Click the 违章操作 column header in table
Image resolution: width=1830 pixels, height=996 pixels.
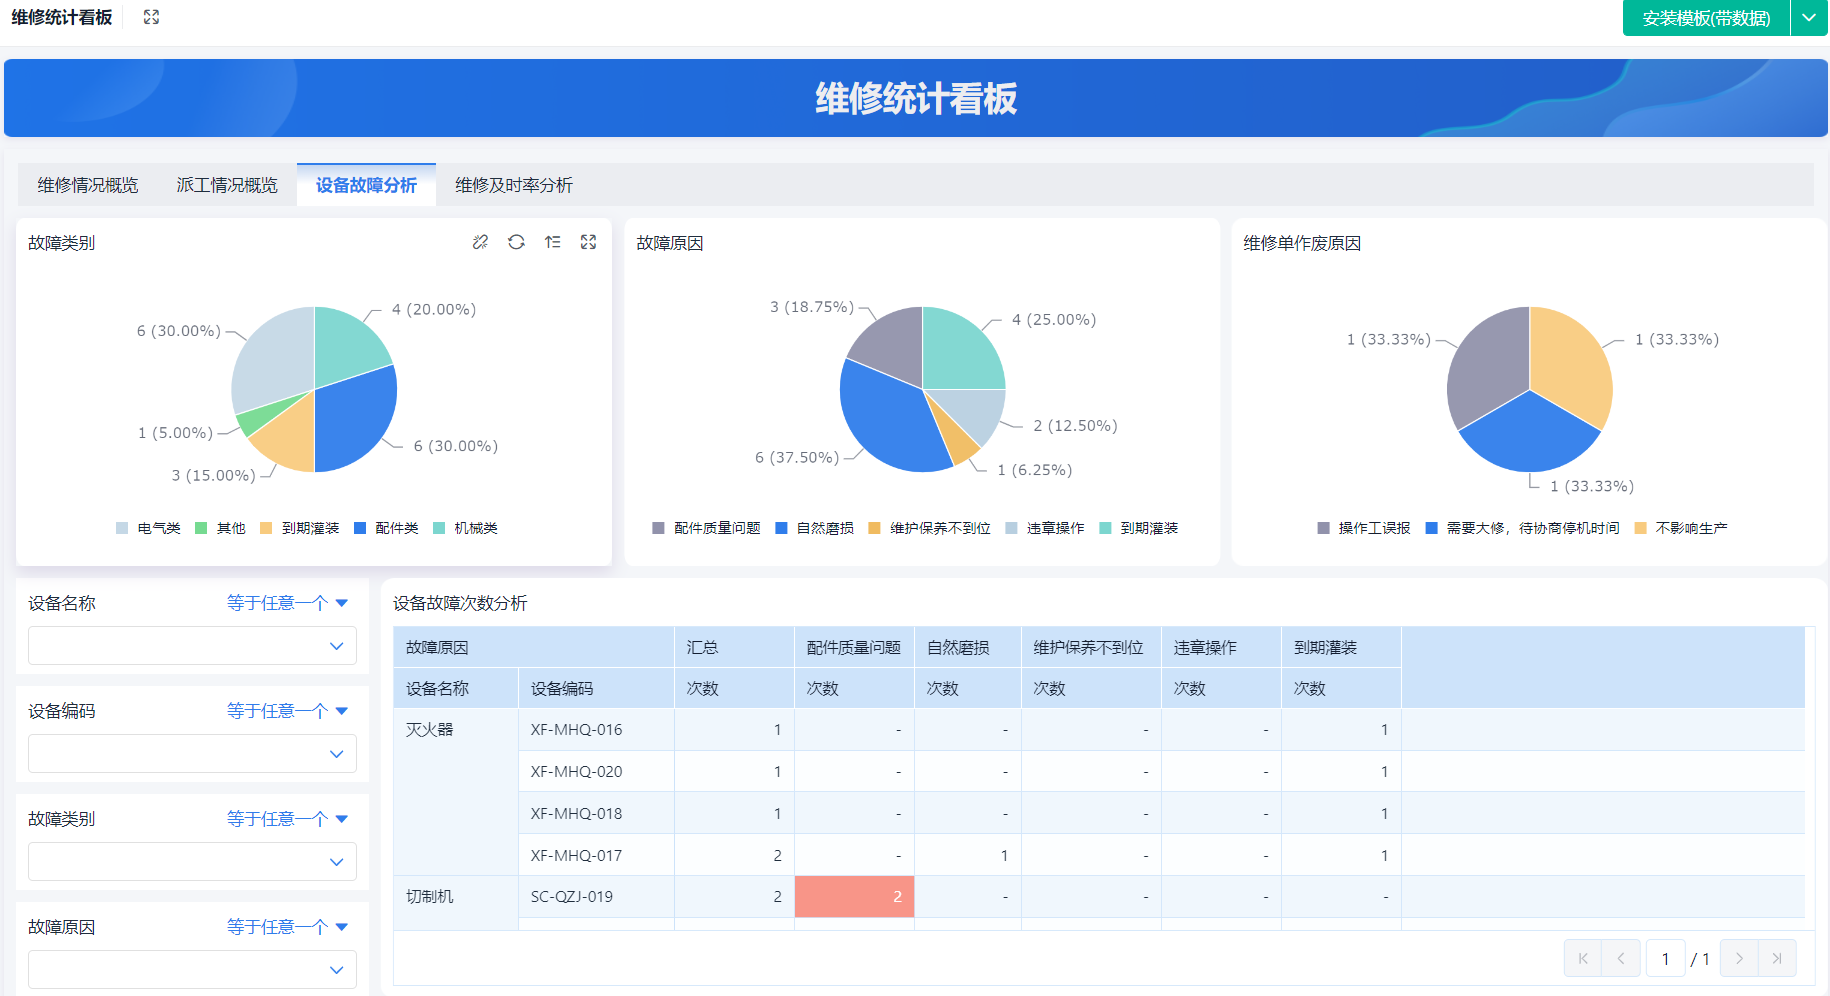pyautogui.click(x=1221, y=648)
